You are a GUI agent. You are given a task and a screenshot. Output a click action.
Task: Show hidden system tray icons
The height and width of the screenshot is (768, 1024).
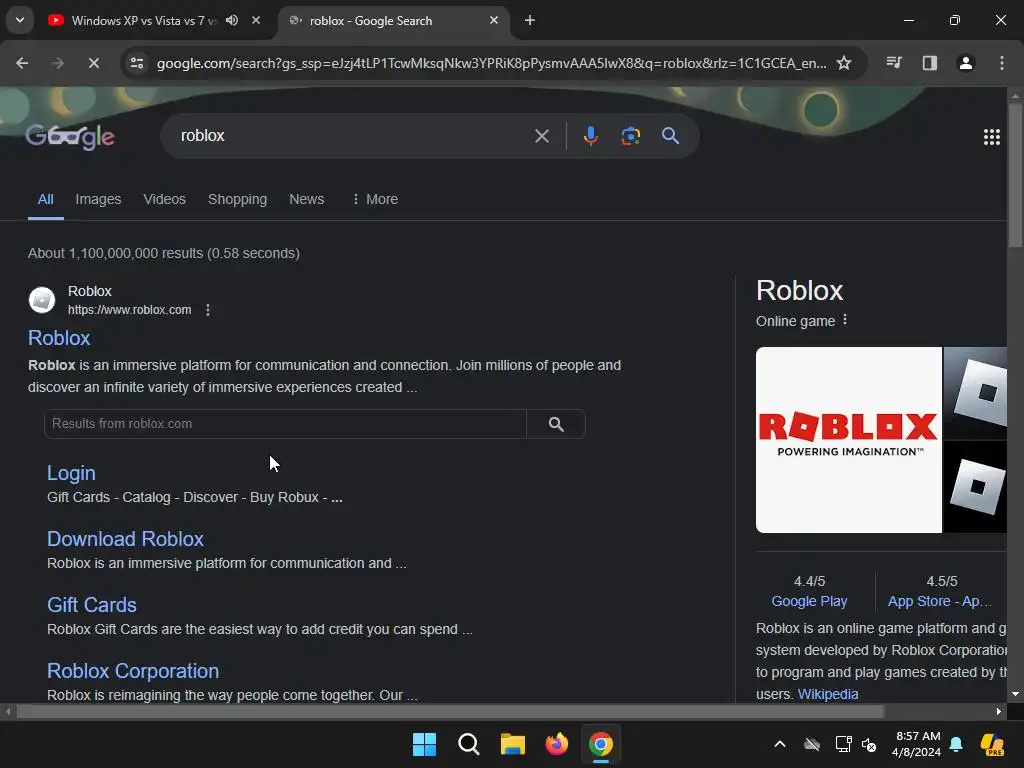(780, 744)
